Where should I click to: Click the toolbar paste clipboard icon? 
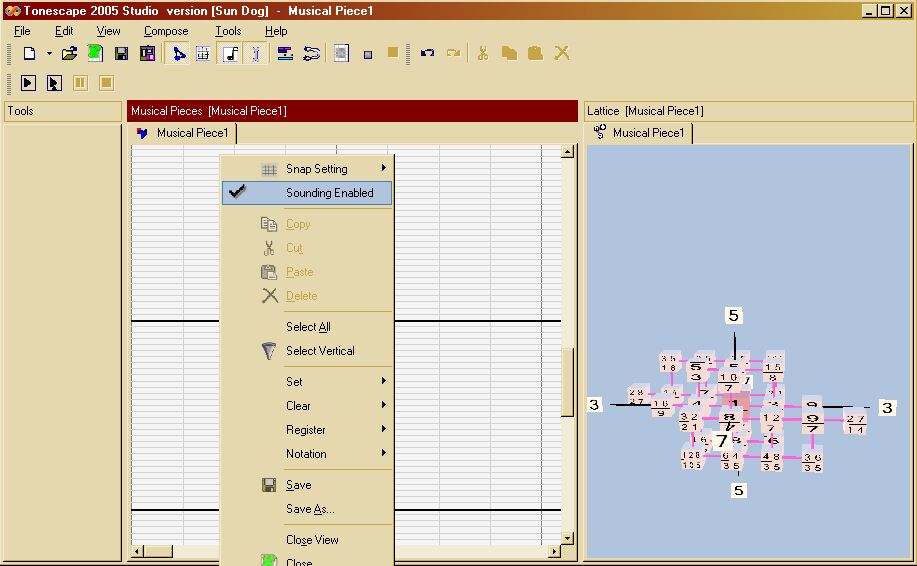coord(535,54)
